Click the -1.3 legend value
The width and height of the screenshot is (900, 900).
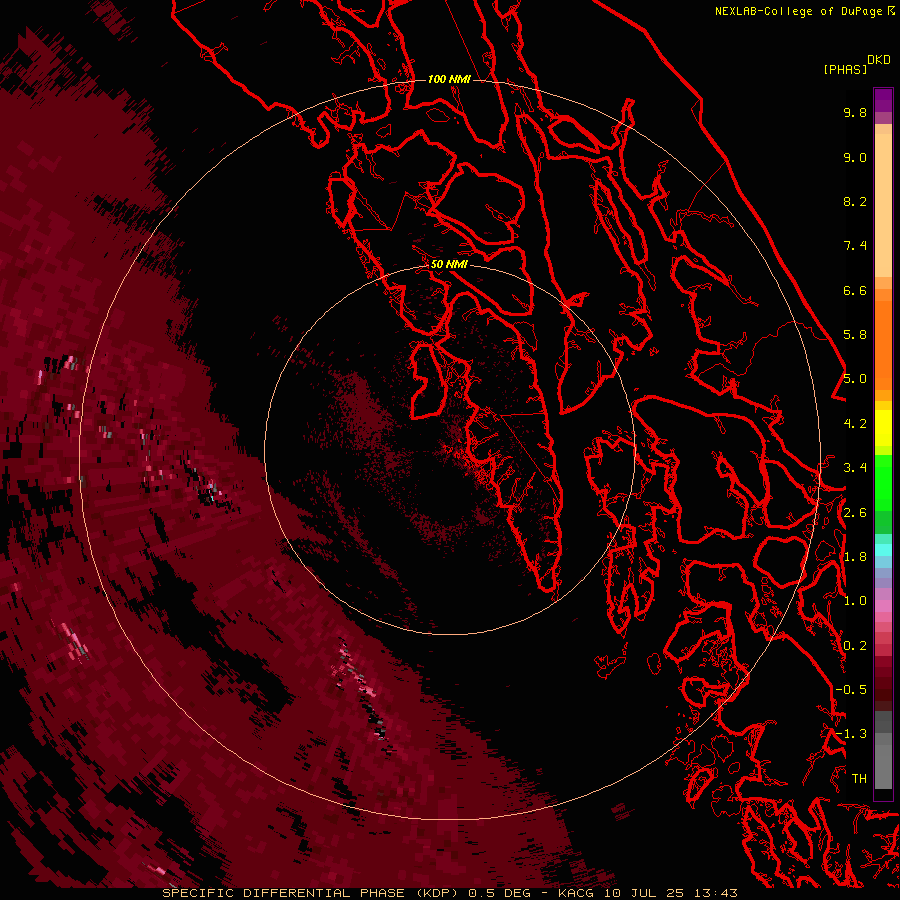(x=851, y=734)
